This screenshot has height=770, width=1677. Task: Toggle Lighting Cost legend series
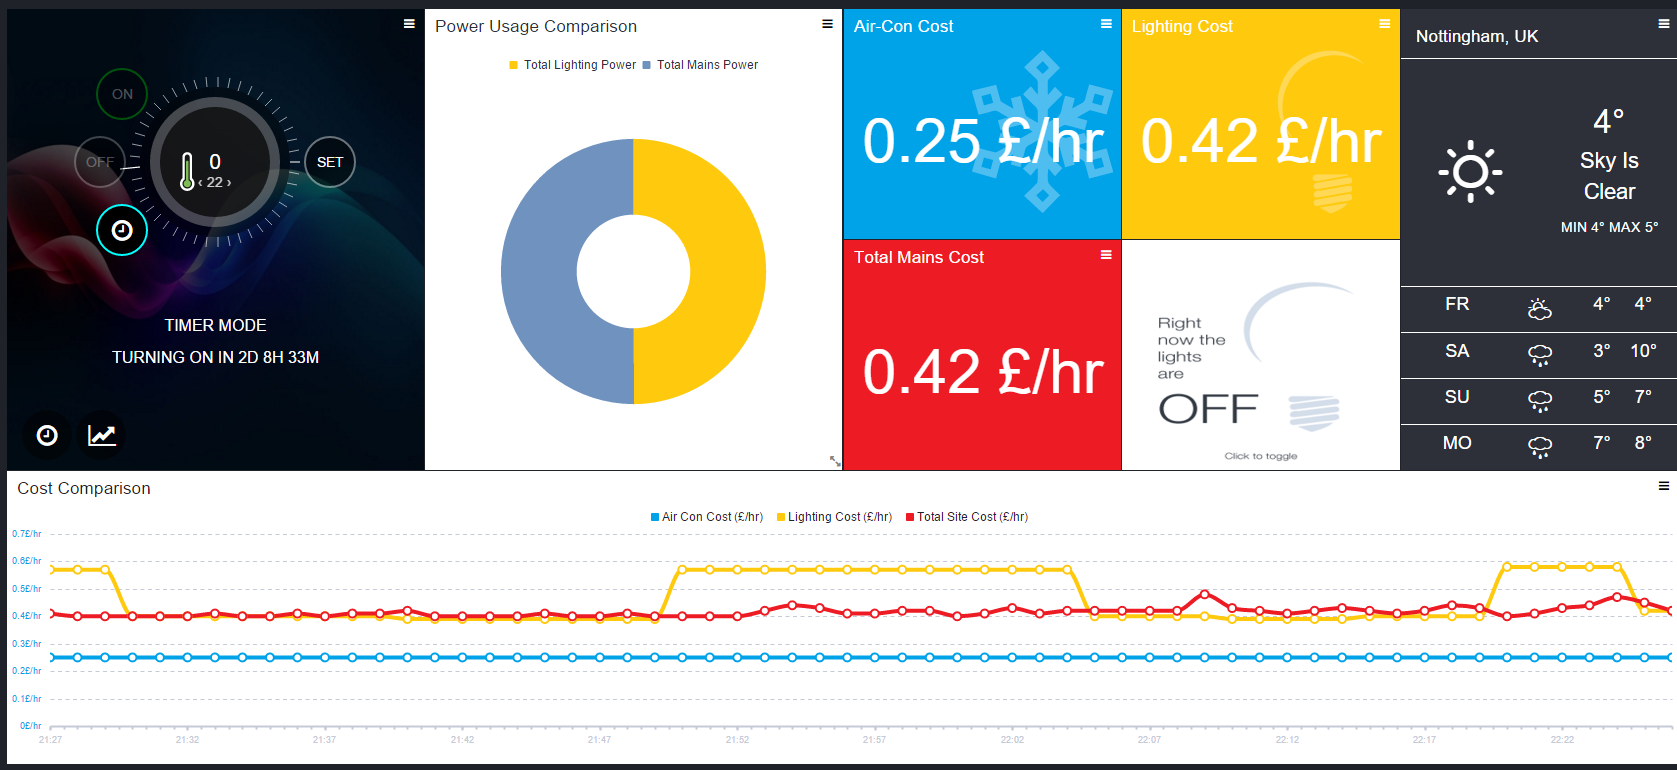[x=834, y=517]
